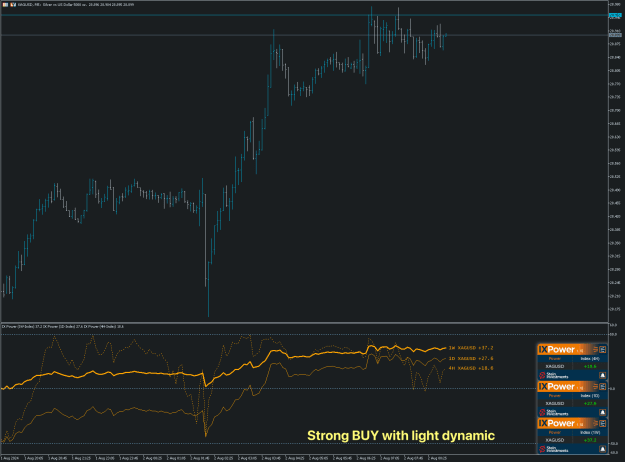Click the grid icon left of the chart title
This screenshot has height=462, width=625.
[5, 4]
